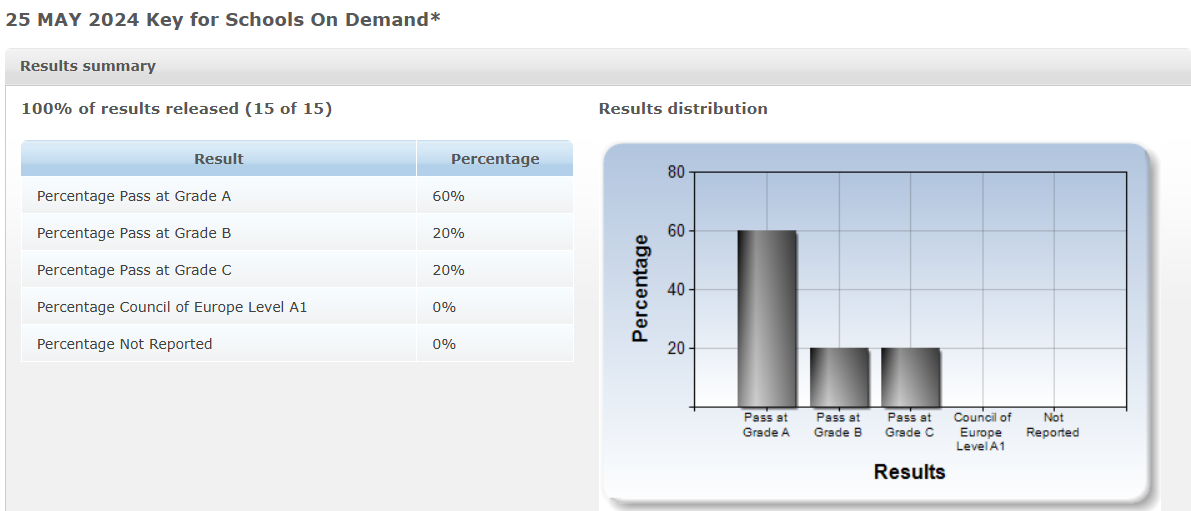1191x511 pixels.
Task: Select the Percentage column header
Action: 495,159
